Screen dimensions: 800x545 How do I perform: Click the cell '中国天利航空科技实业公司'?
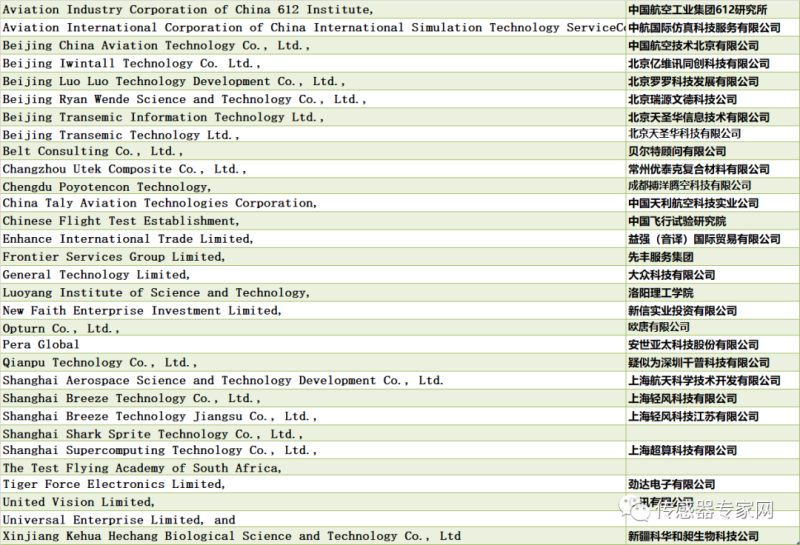click(711, 203)
